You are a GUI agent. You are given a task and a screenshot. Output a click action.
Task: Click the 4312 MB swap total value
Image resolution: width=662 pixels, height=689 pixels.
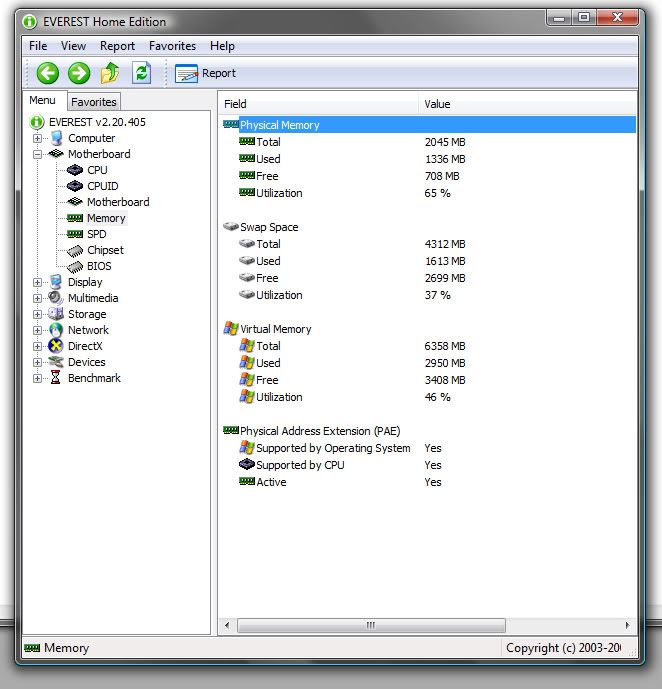pos(445,244)
